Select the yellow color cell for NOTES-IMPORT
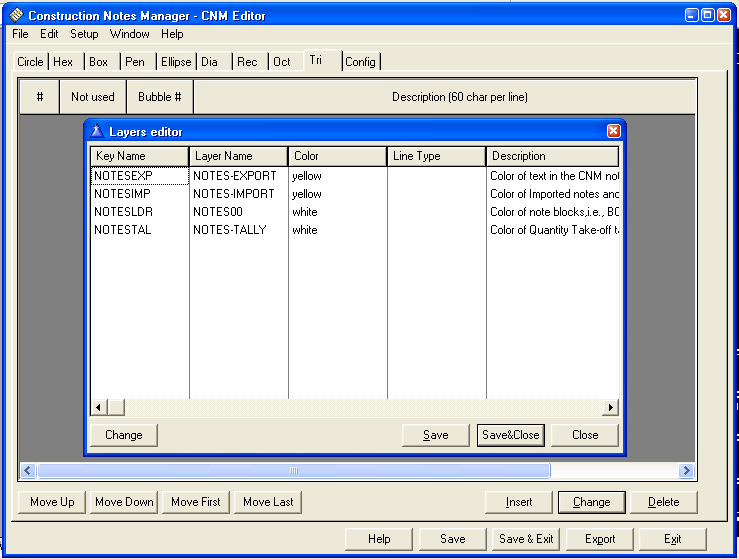 tap(307, 194)
